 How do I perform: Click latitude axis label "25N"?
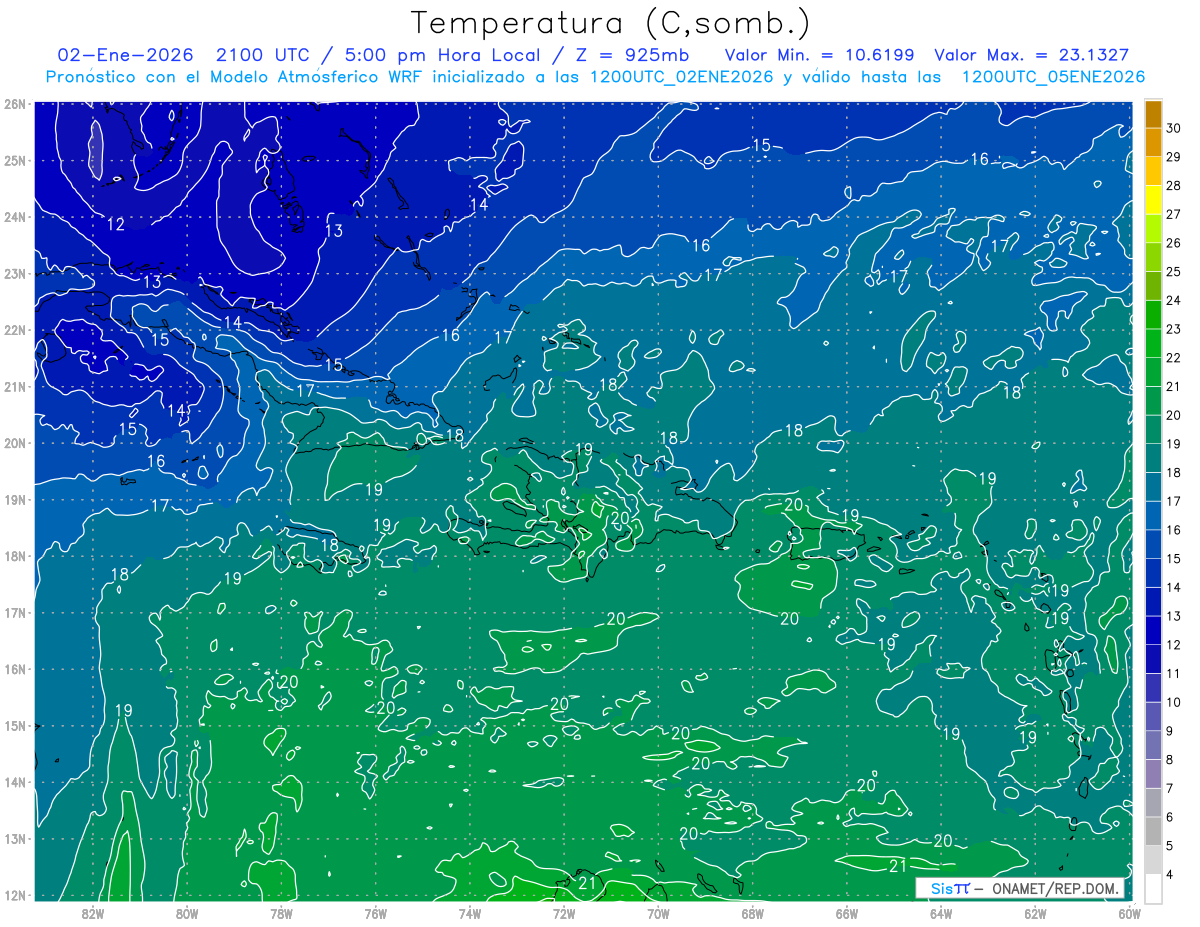[14, 160]
